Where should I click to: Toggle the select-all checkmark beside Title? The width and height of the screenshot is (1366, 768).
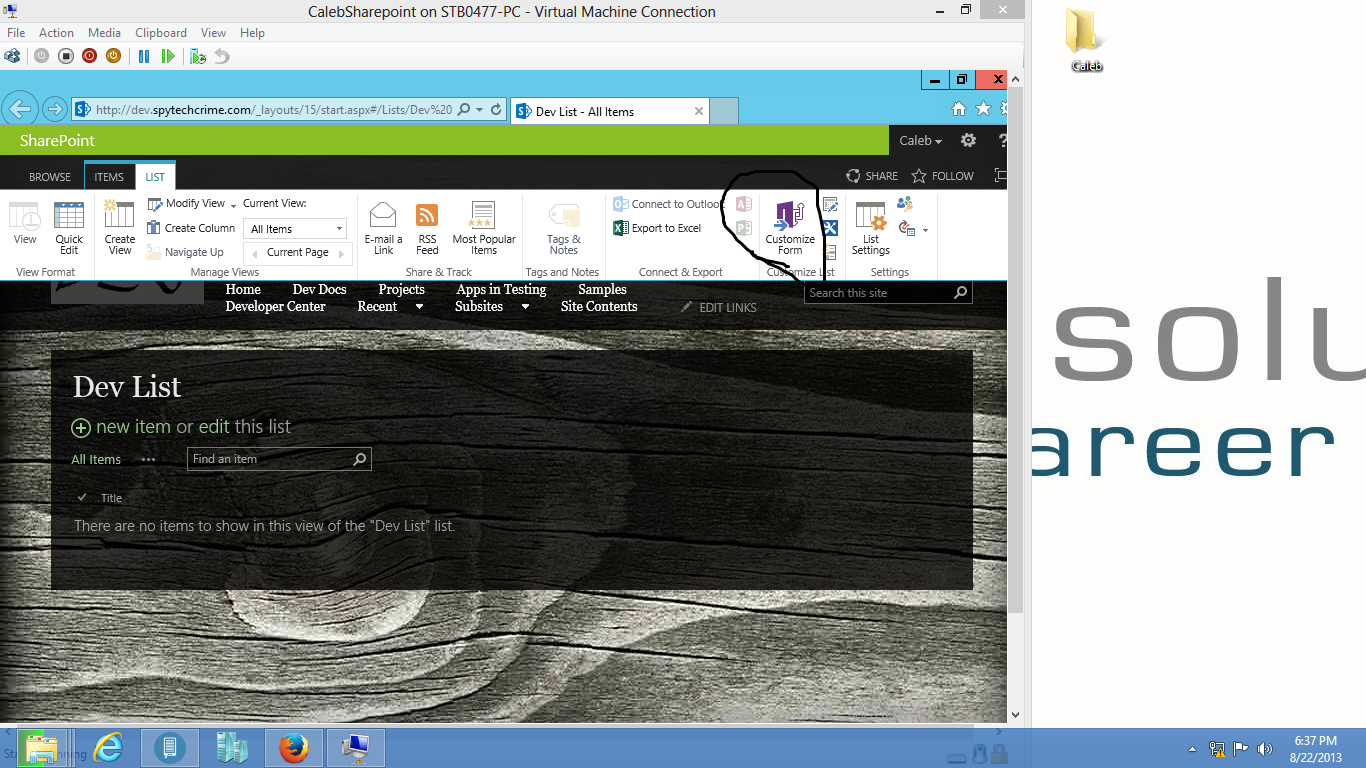[x=82, y=498]
